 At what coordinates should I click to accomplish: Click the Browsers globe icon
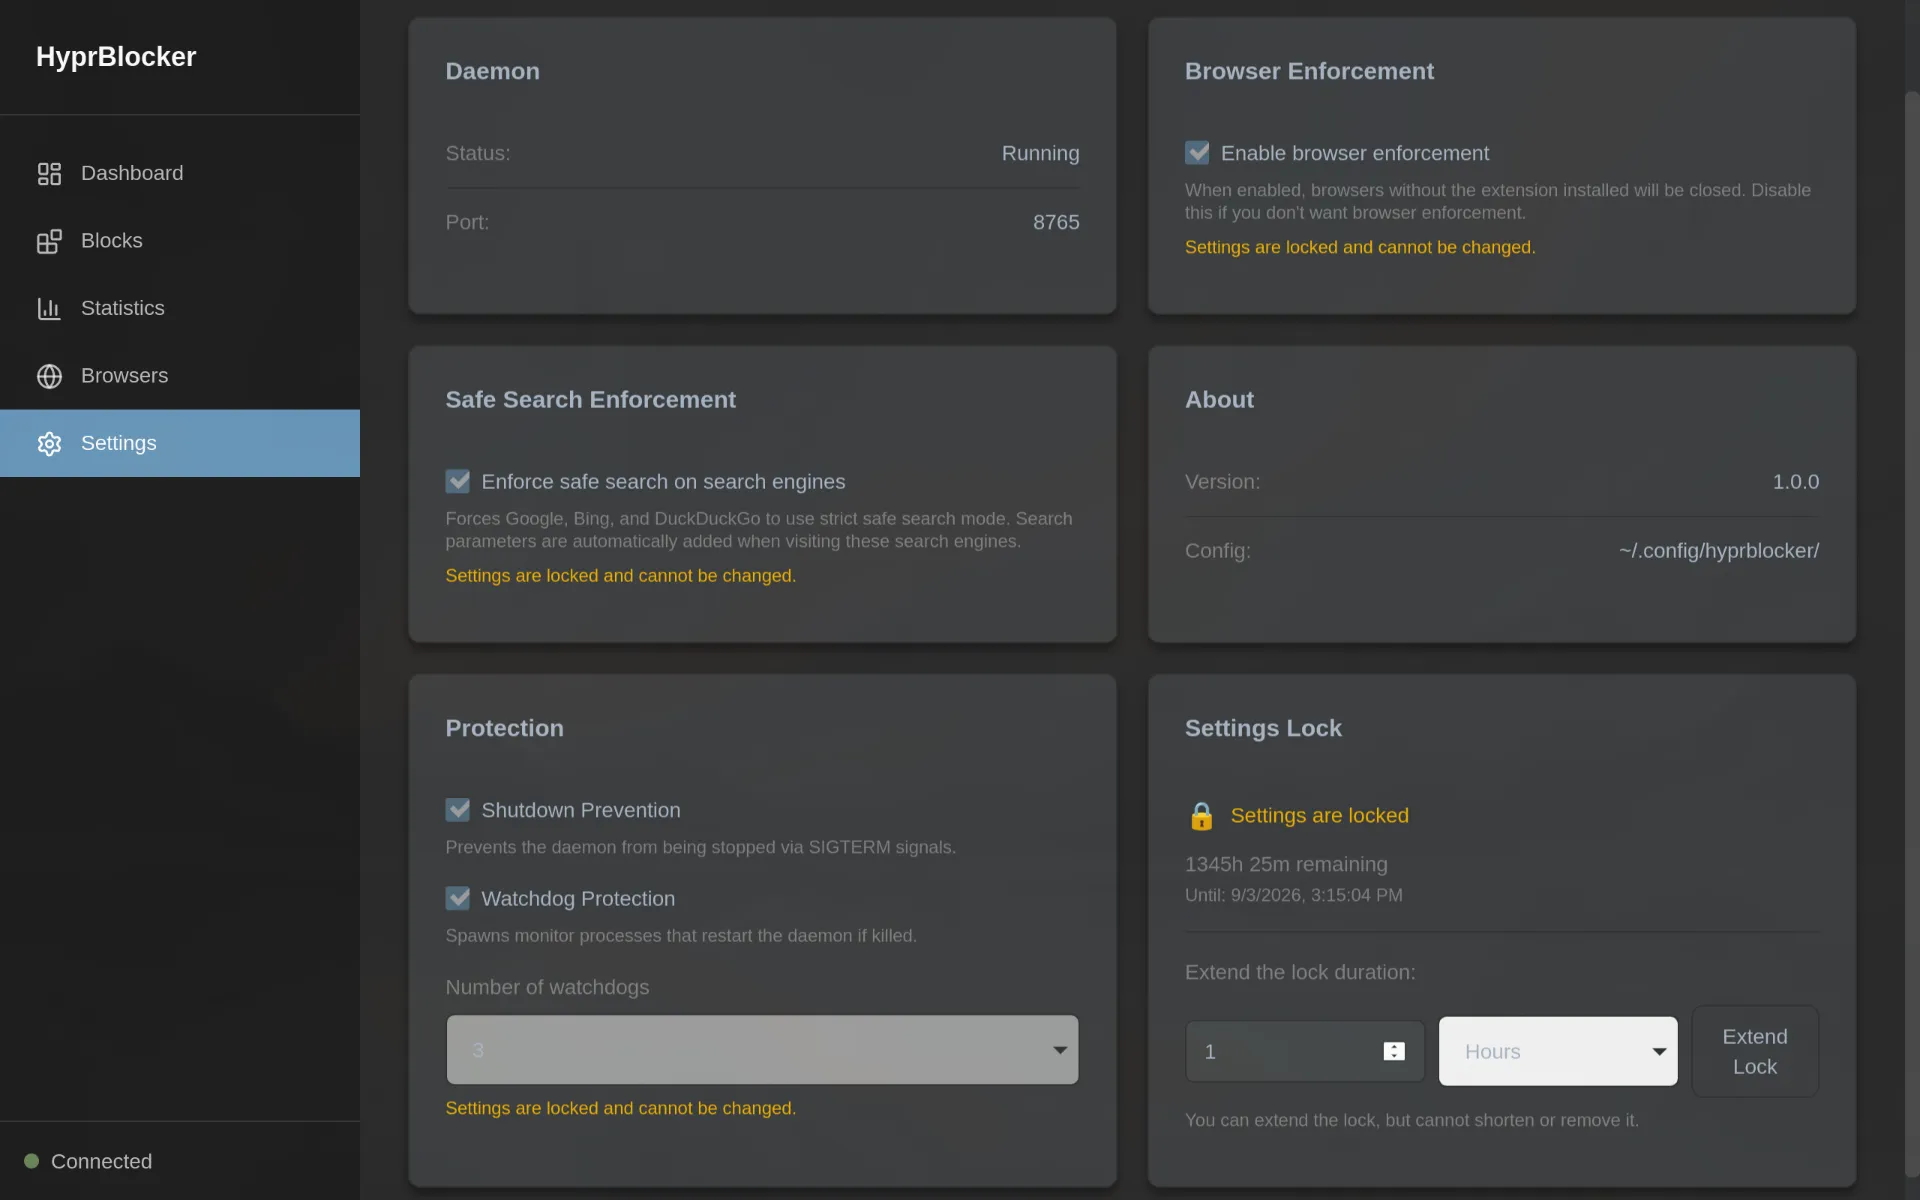pyautogui.click(x=49, y=376)
